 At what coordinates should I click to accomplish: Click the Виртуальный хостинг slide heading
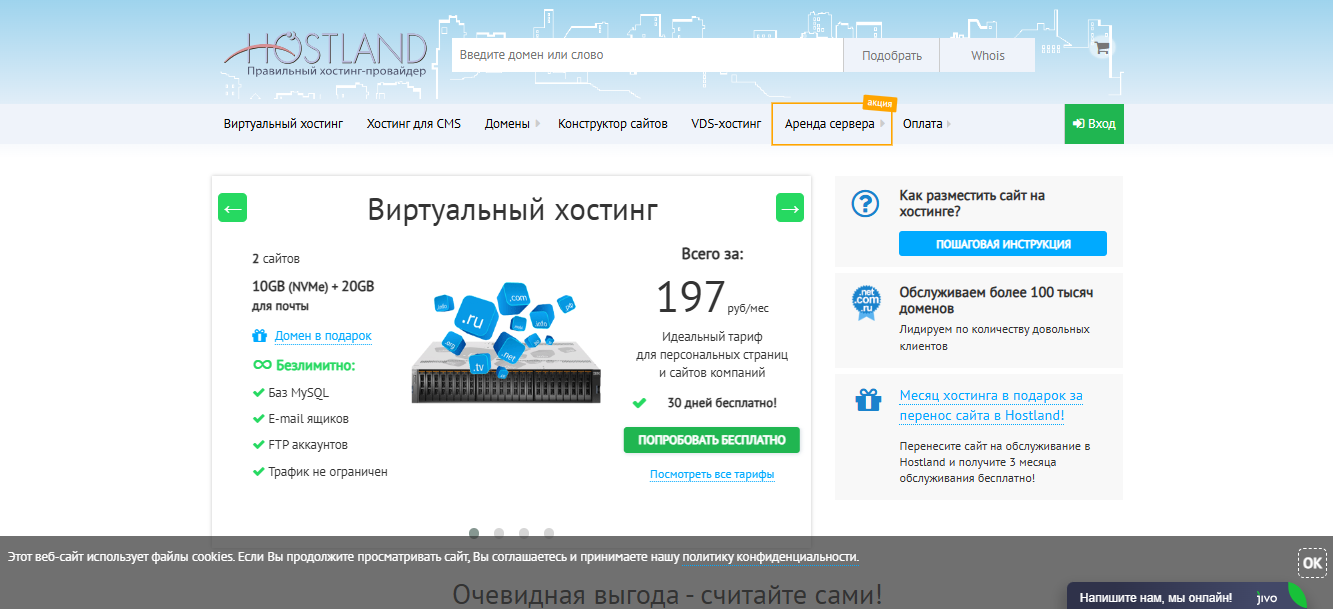pyautogui.click(x=512, y=210)
